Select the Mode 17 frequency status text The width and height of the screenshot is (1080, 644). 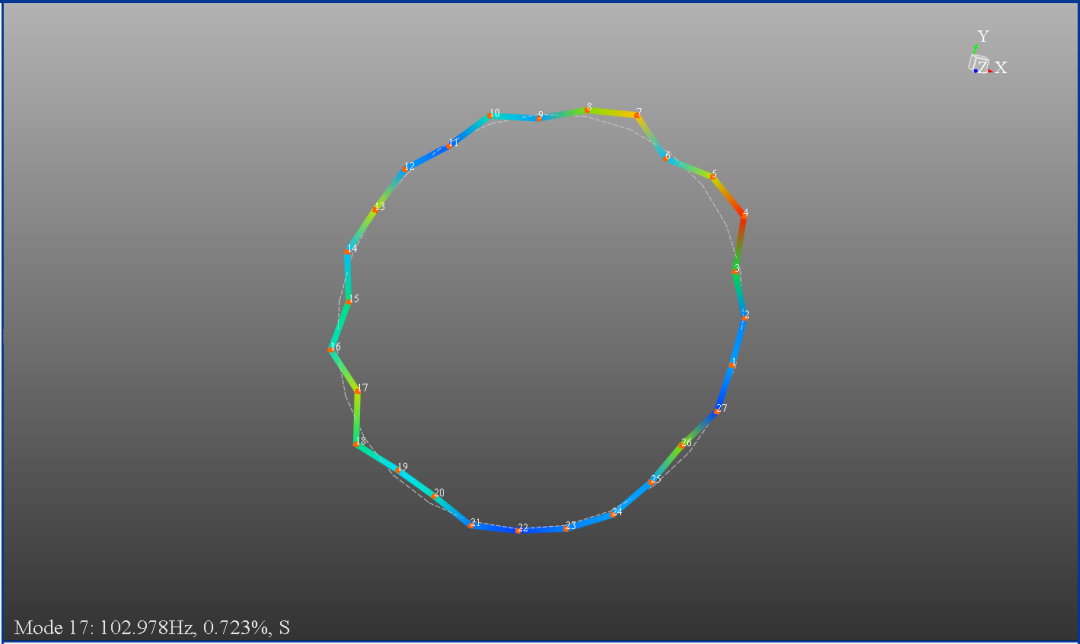(152, 627)
